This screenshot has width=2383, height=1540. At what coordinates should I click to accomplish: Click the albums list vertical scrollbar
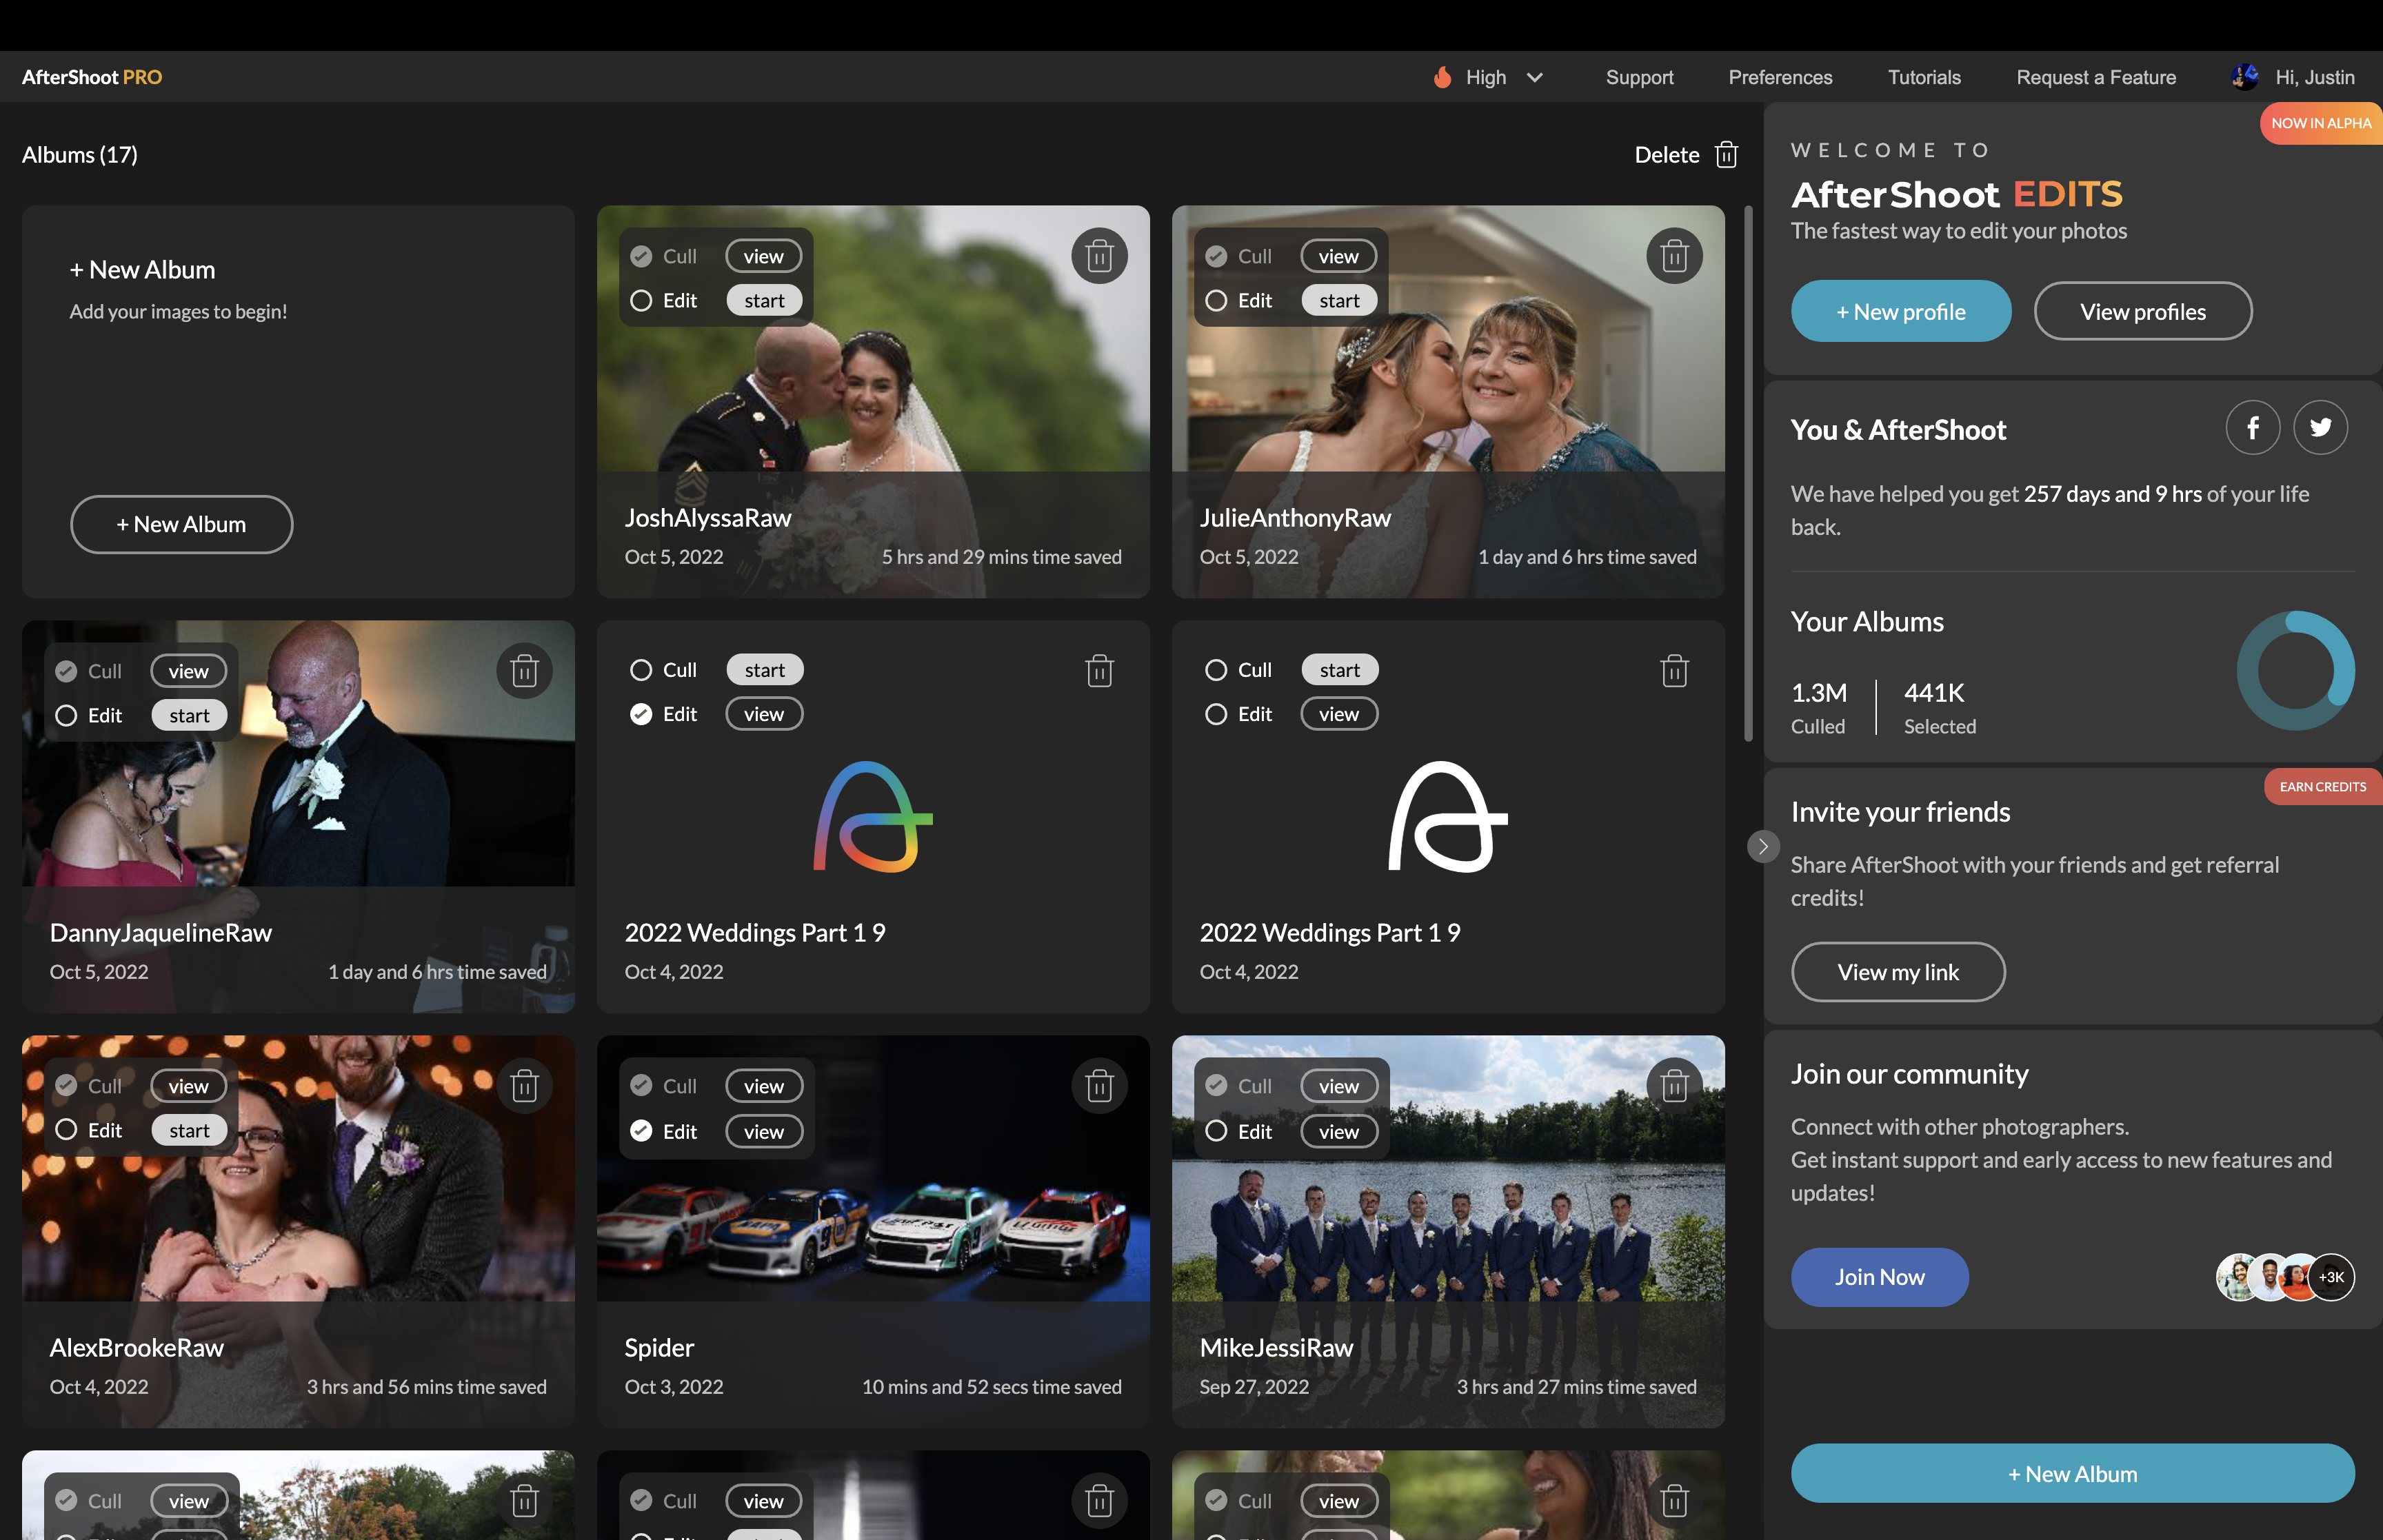coord(1748,473)
